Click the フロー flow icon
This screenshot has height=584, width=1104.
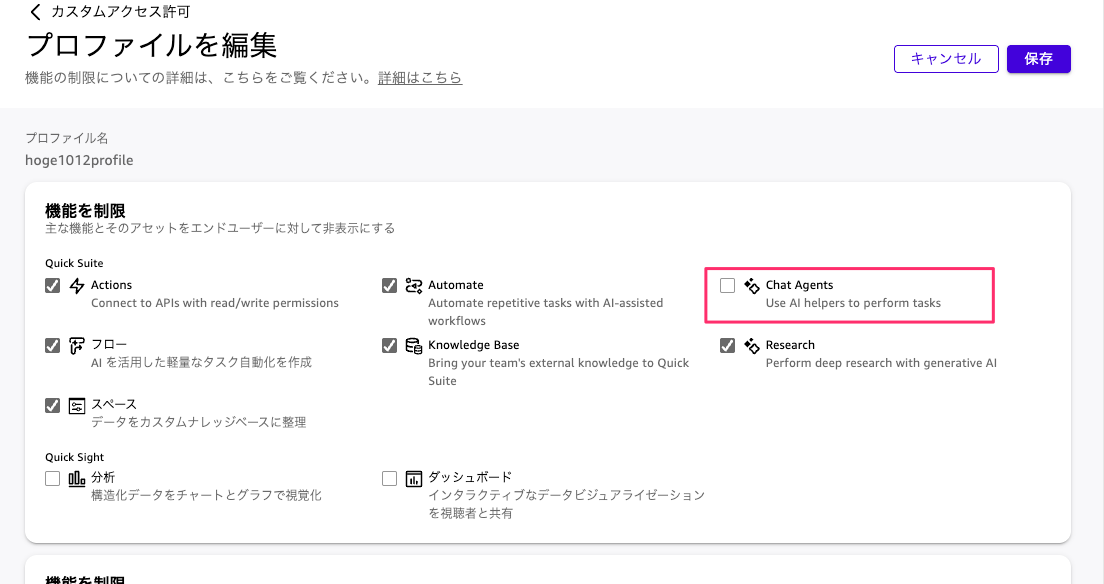[77, 346]
